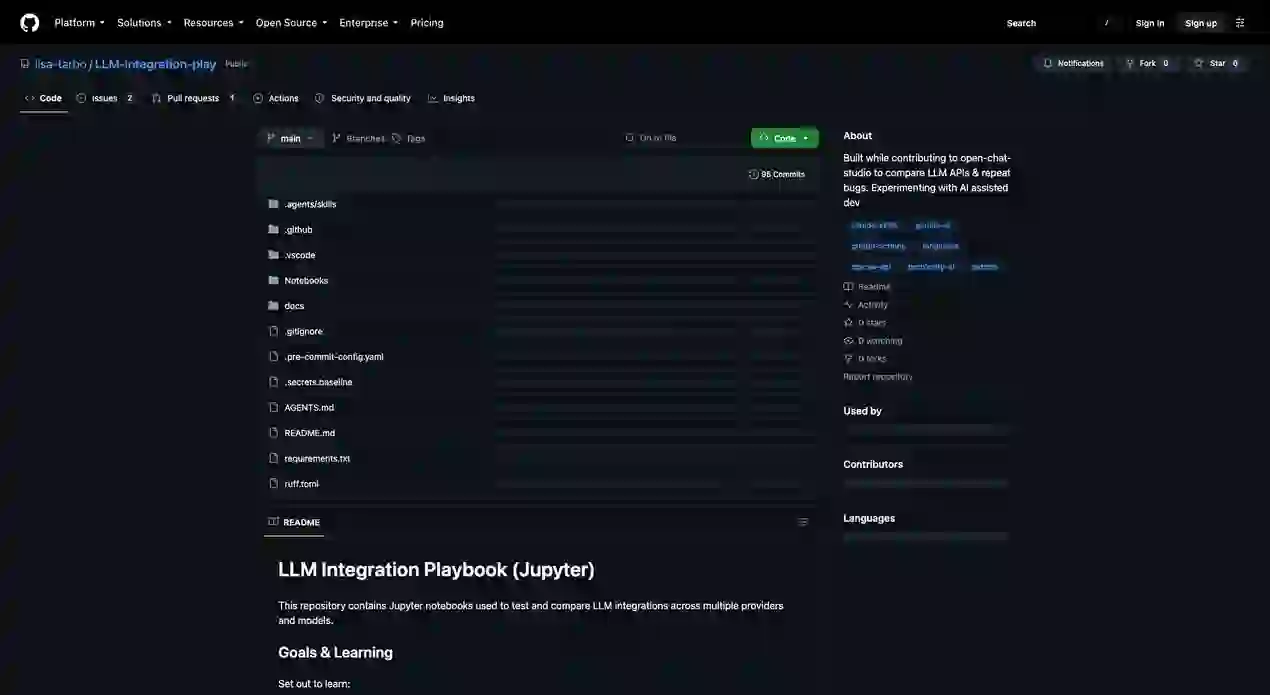Click the file icon beside README.md

tap(273, 433)
